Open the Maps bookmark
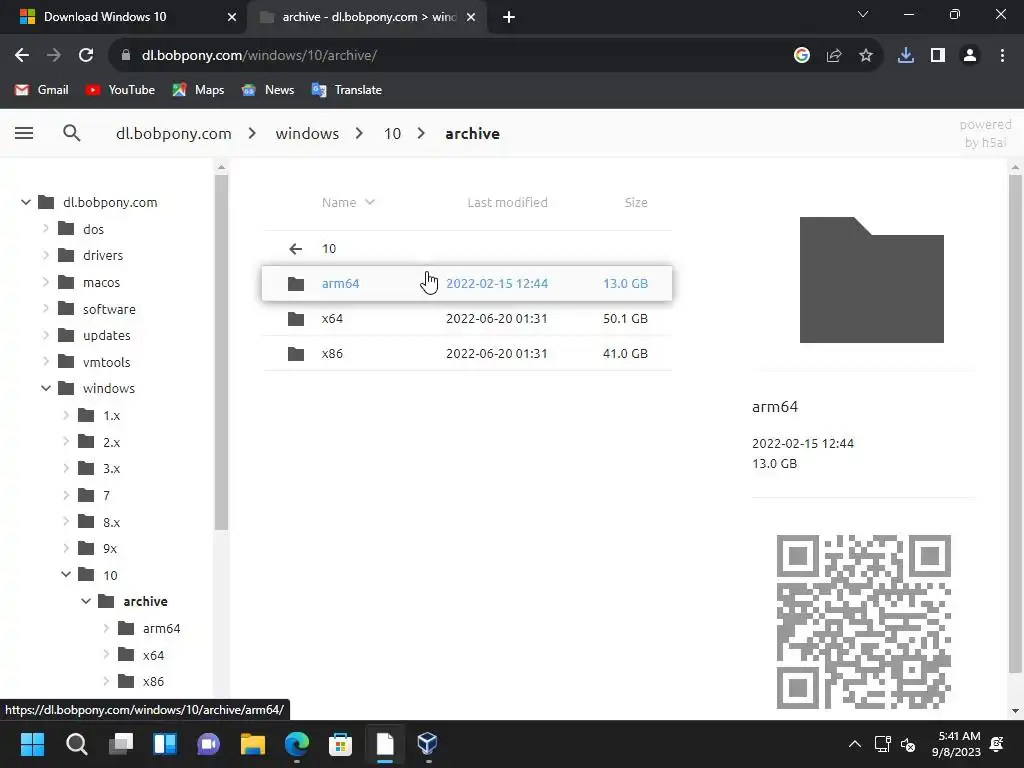Screen dimensions: 1024x768 coord(198,90)
